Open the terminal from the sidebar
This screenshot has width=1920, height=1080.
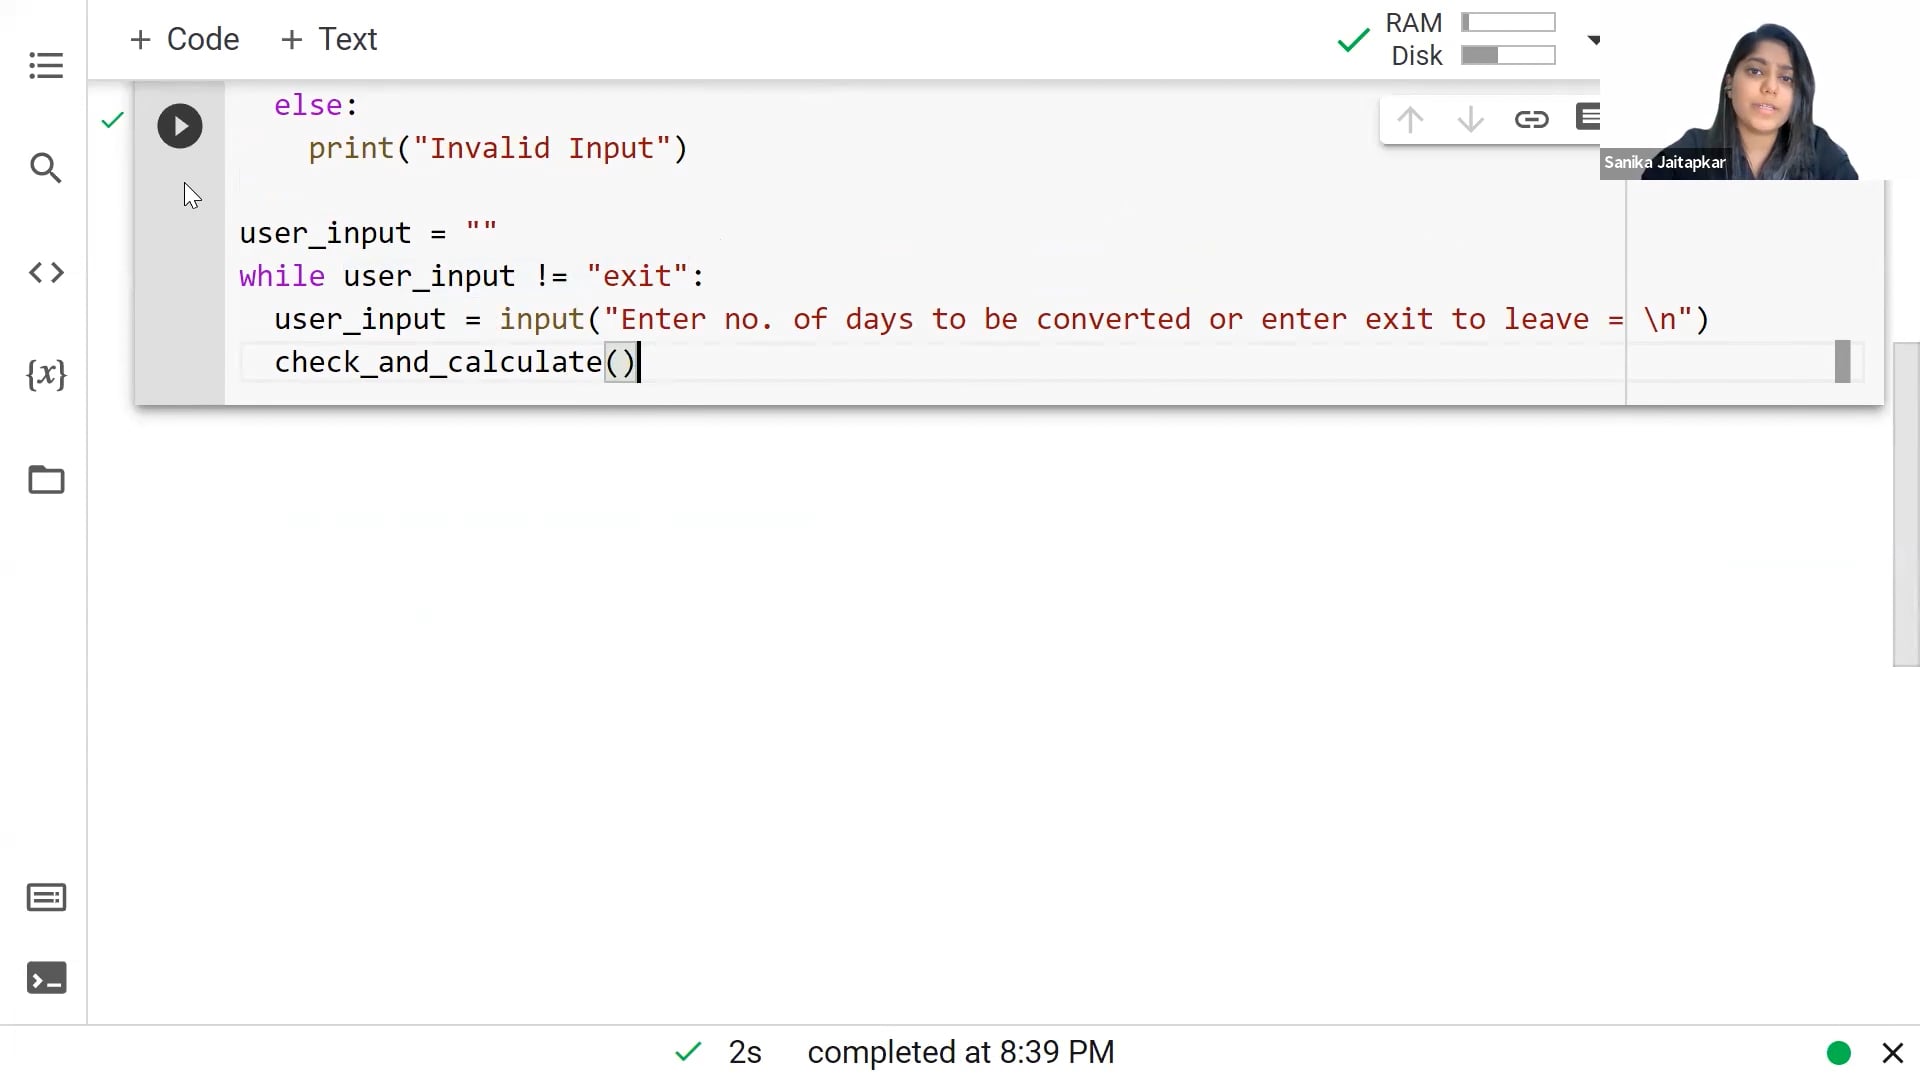point(46,978)
